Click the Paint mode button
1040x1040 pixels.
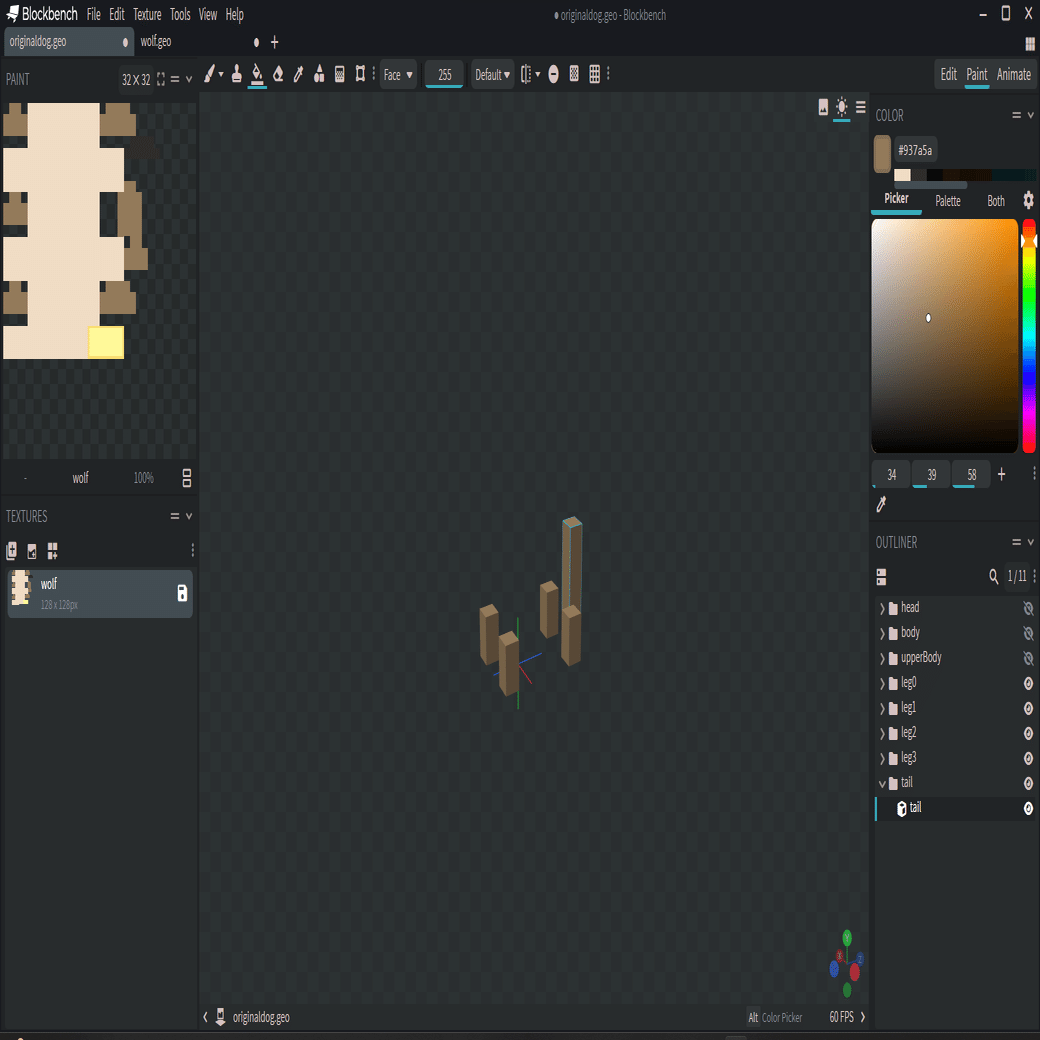point(976,74)
